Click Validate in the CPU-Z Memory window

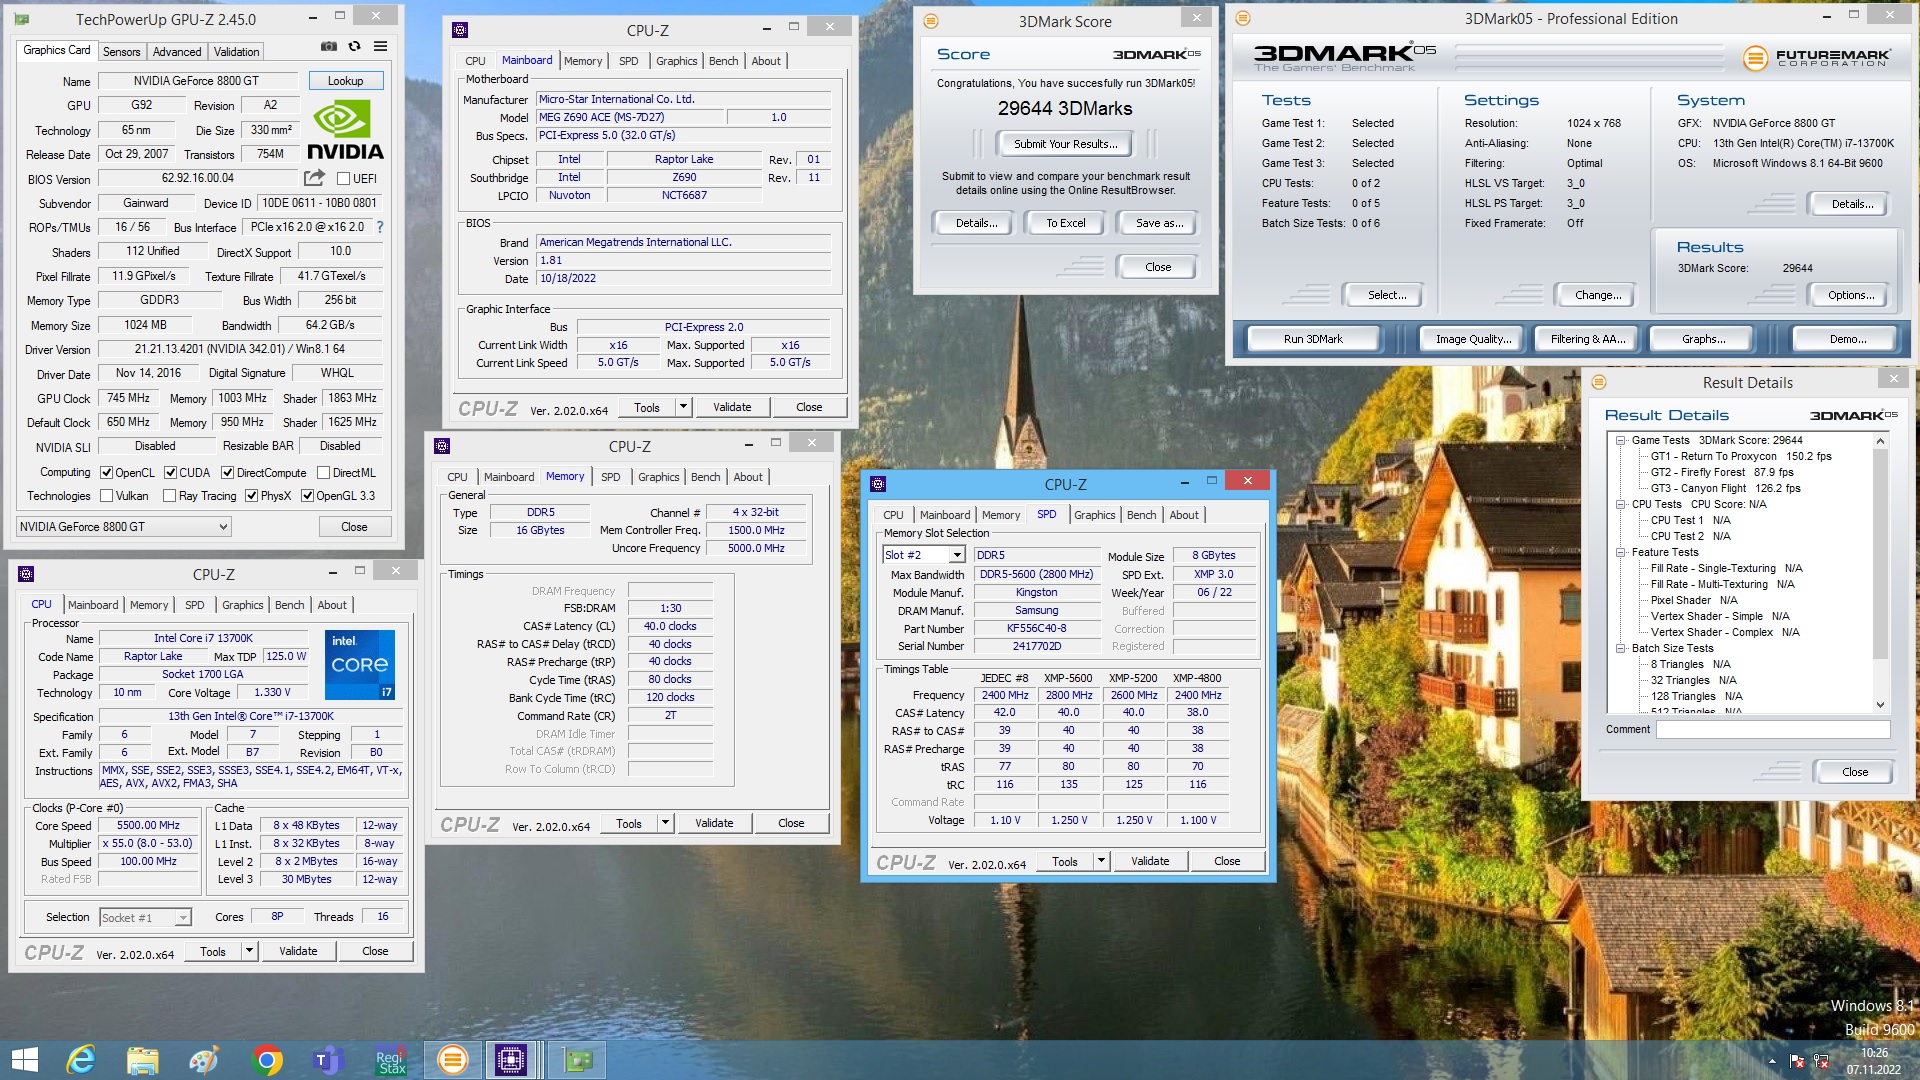pos(714,823)
